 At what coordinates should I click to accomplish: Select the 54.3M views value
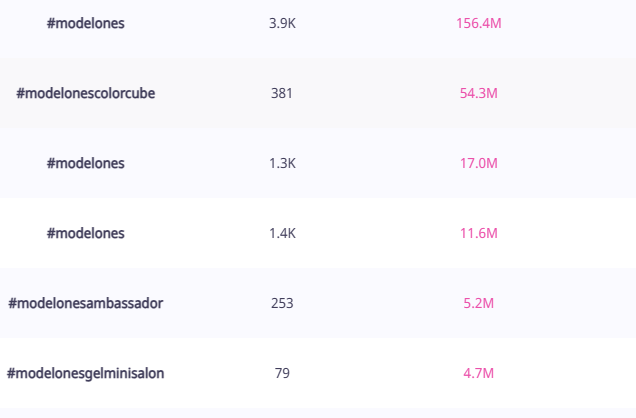pos(478,93)
